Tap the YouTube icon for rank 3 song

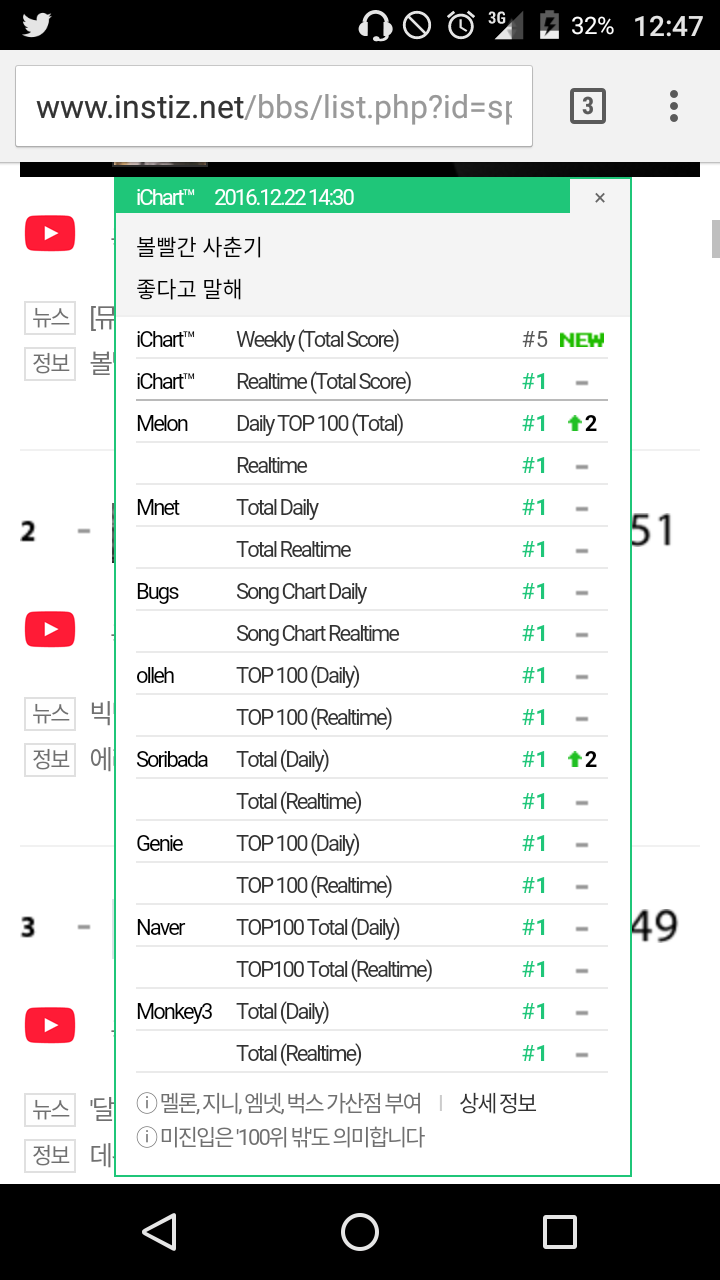pyautogui.click(x=50, y=1025)
